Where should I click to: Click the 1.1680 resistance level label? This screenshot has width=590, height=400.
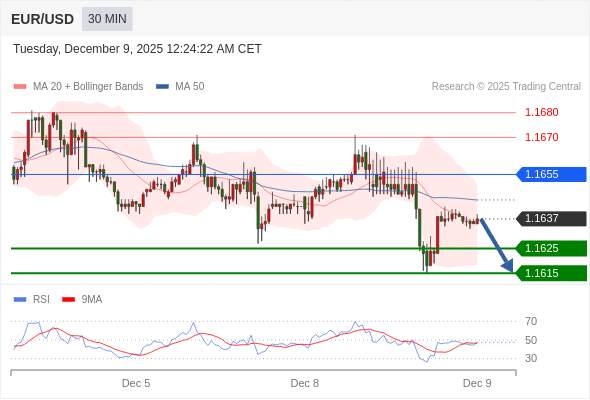point(541,112)
